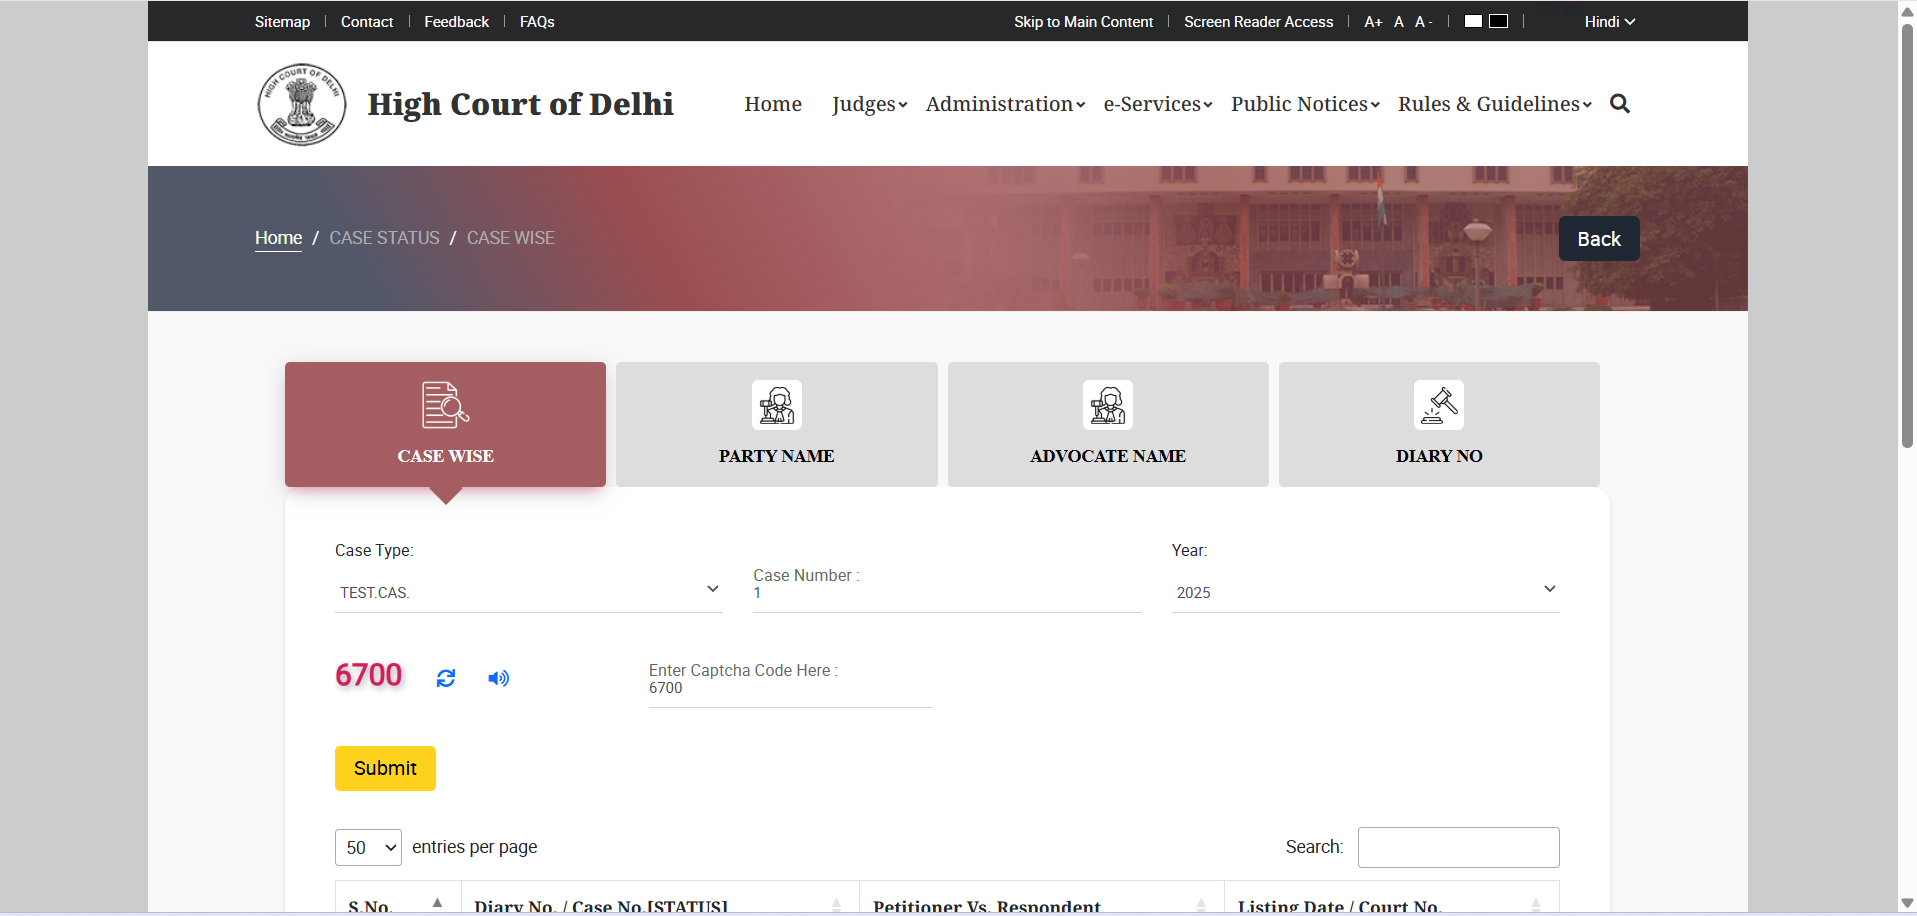1917x916 pixels.
Task: Click the Case Wise document icon
Action: tap(445, 405)
